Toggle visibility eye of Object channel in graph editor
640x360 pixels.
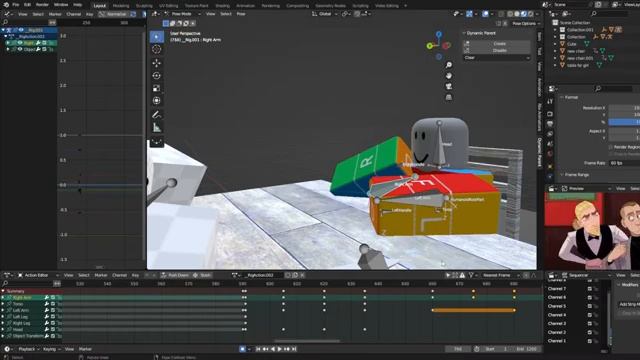tap(20, 49)
